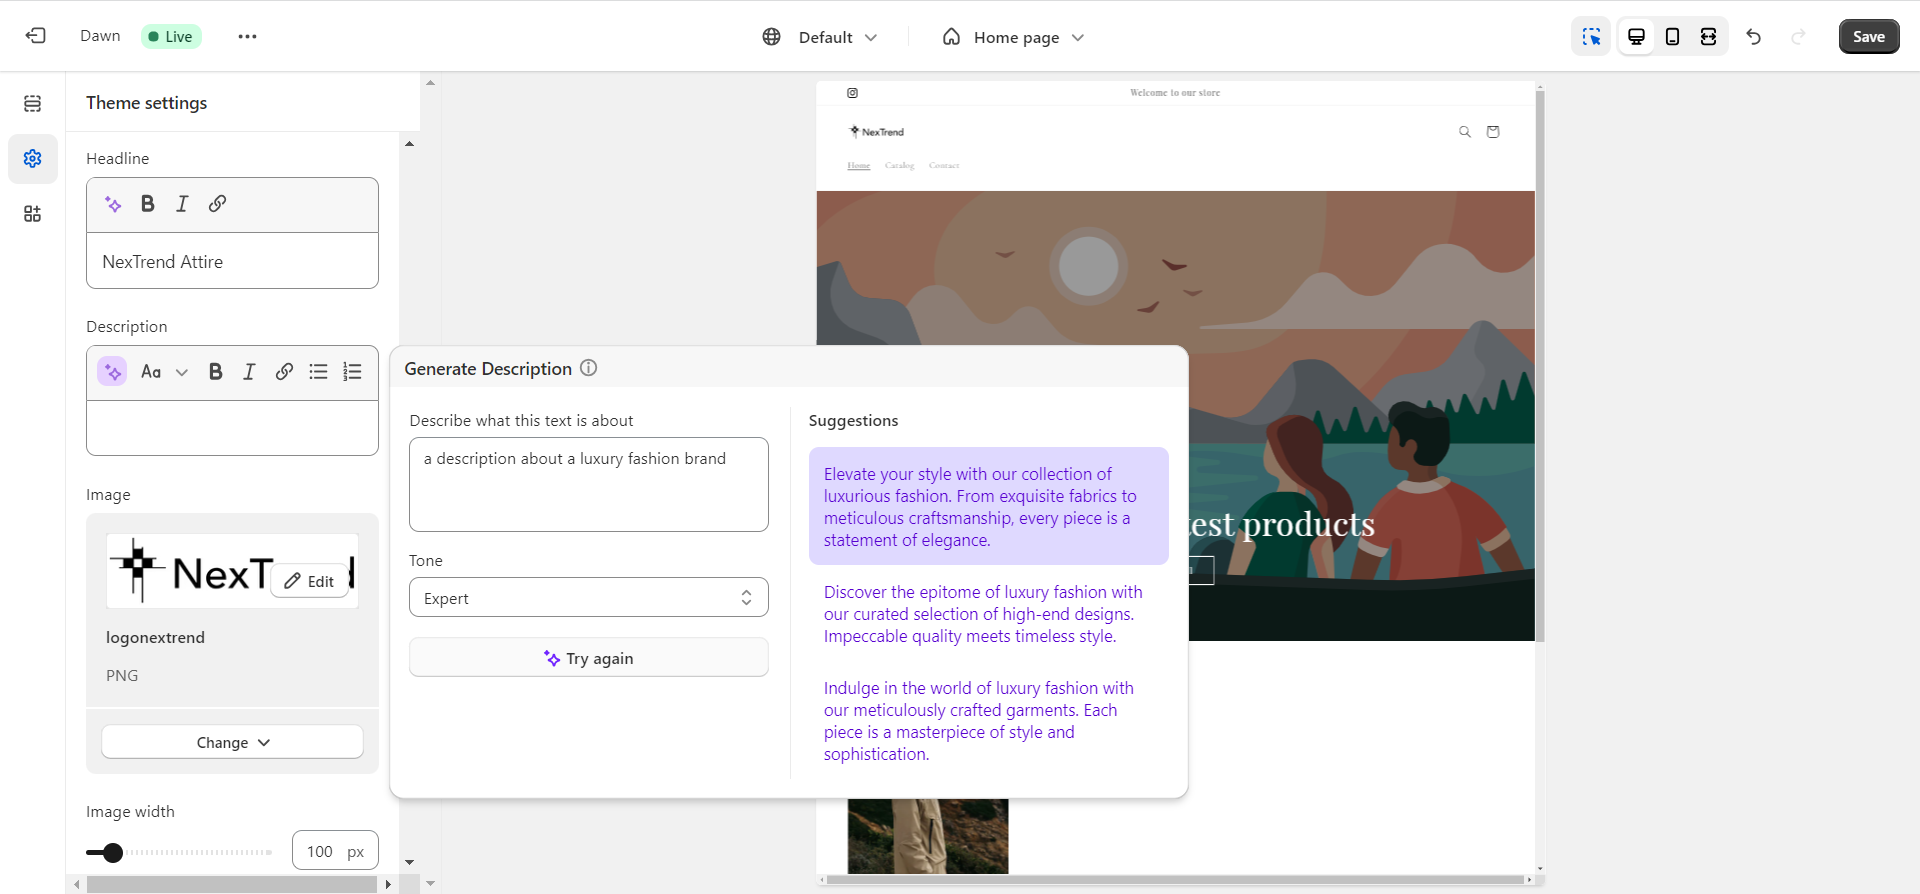This screenshot has width=1920, height=894.
Task: Undo the last change
Action: 1753,37
